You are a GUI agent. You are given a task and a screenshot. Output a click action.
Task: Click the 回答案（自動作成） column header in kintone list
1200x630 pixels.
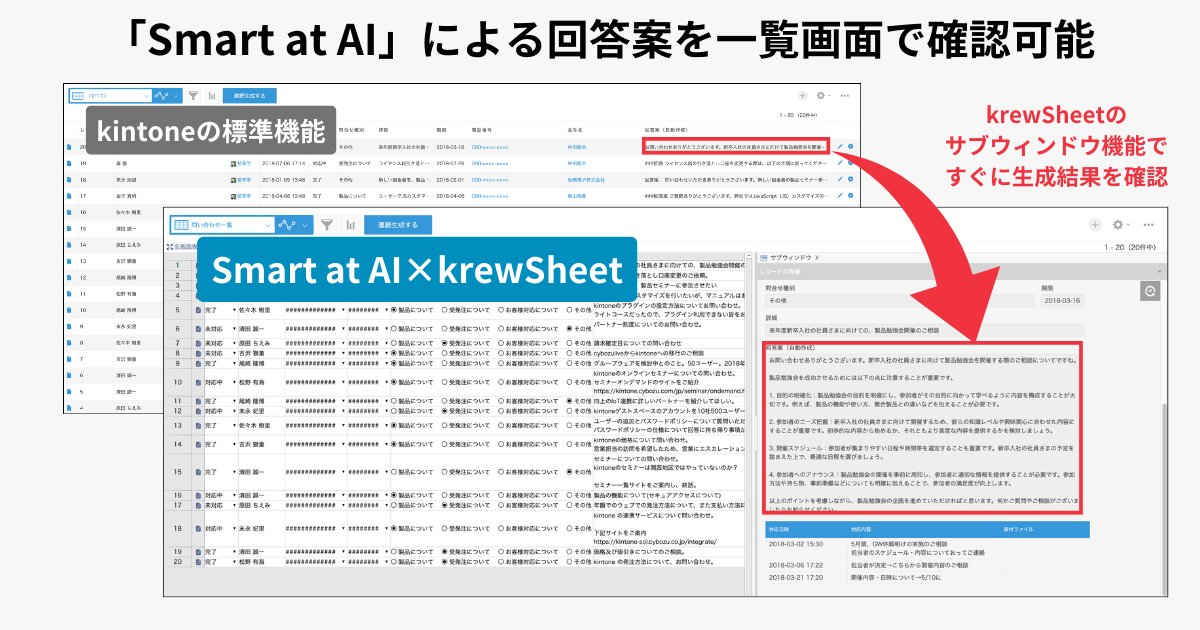click(x=668, y=130)
